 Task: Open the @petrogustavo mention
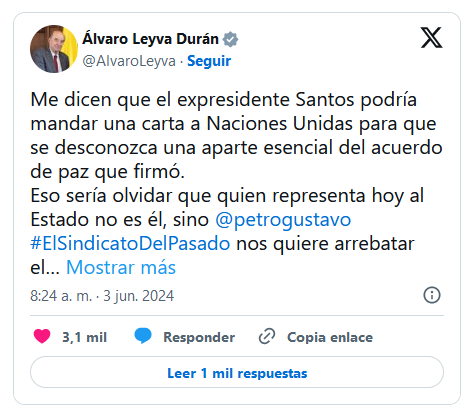coord(283,220)
